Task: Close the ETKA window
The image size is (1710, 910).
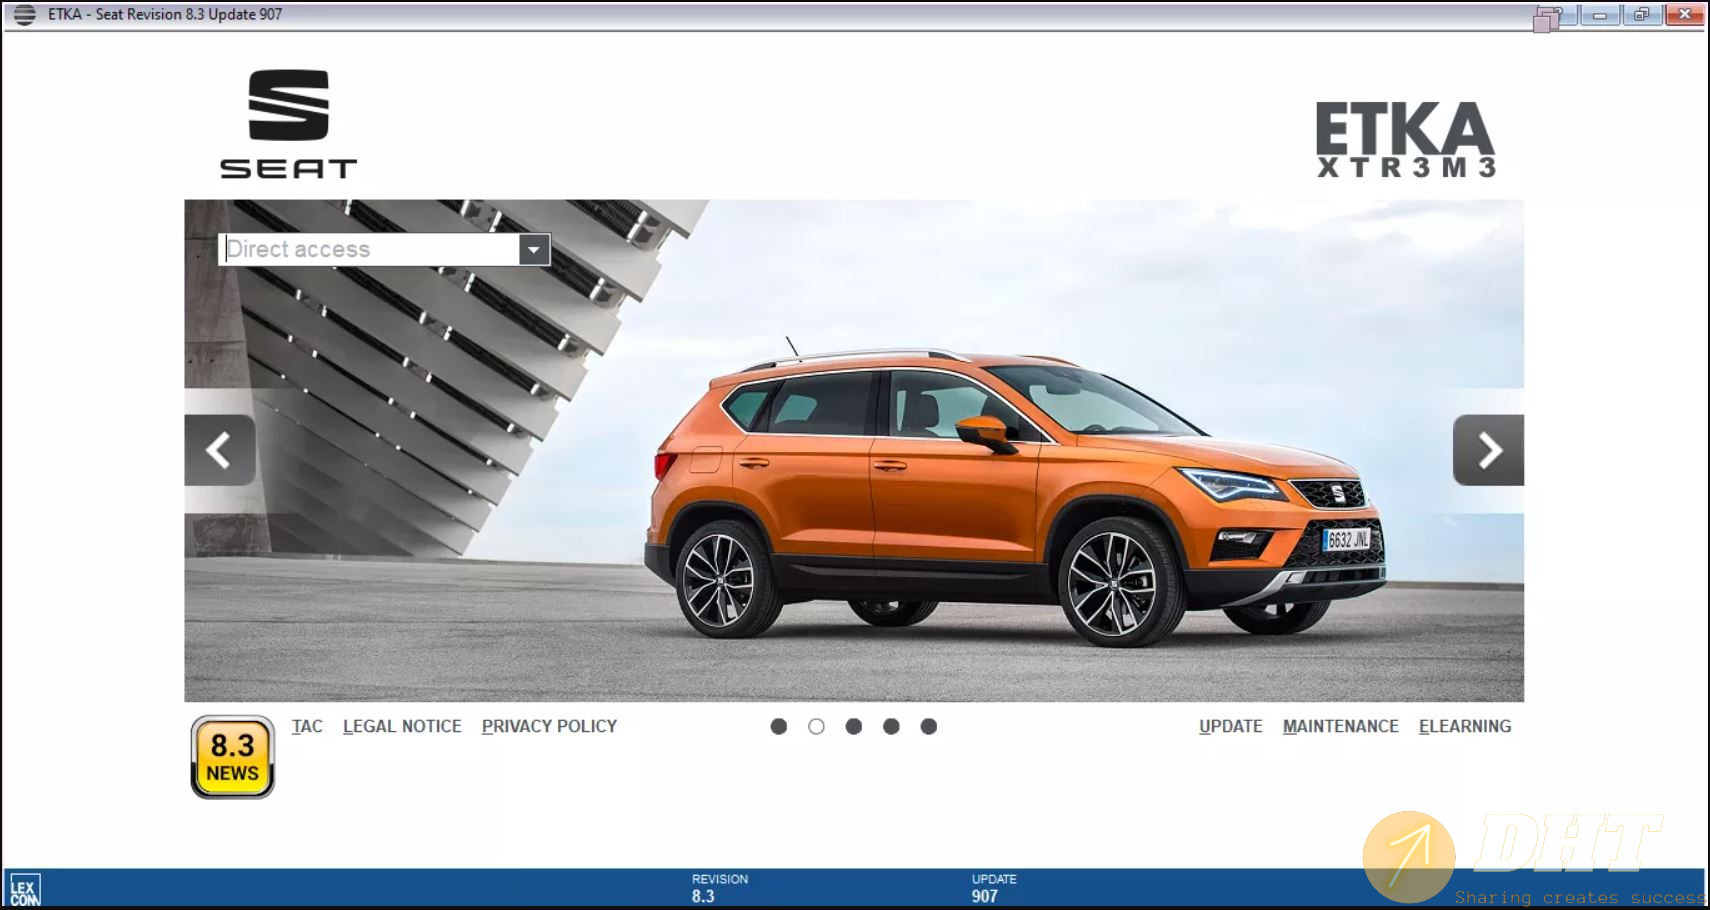Action: 1685,15
